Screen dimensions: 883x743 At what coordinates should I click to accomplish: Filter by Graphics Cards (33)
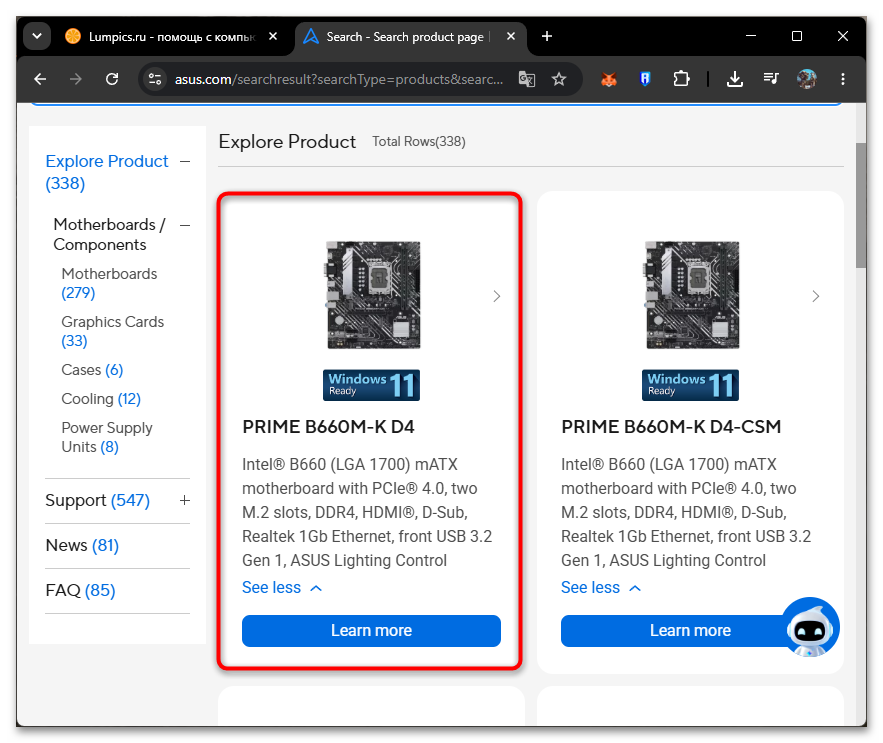113,331
